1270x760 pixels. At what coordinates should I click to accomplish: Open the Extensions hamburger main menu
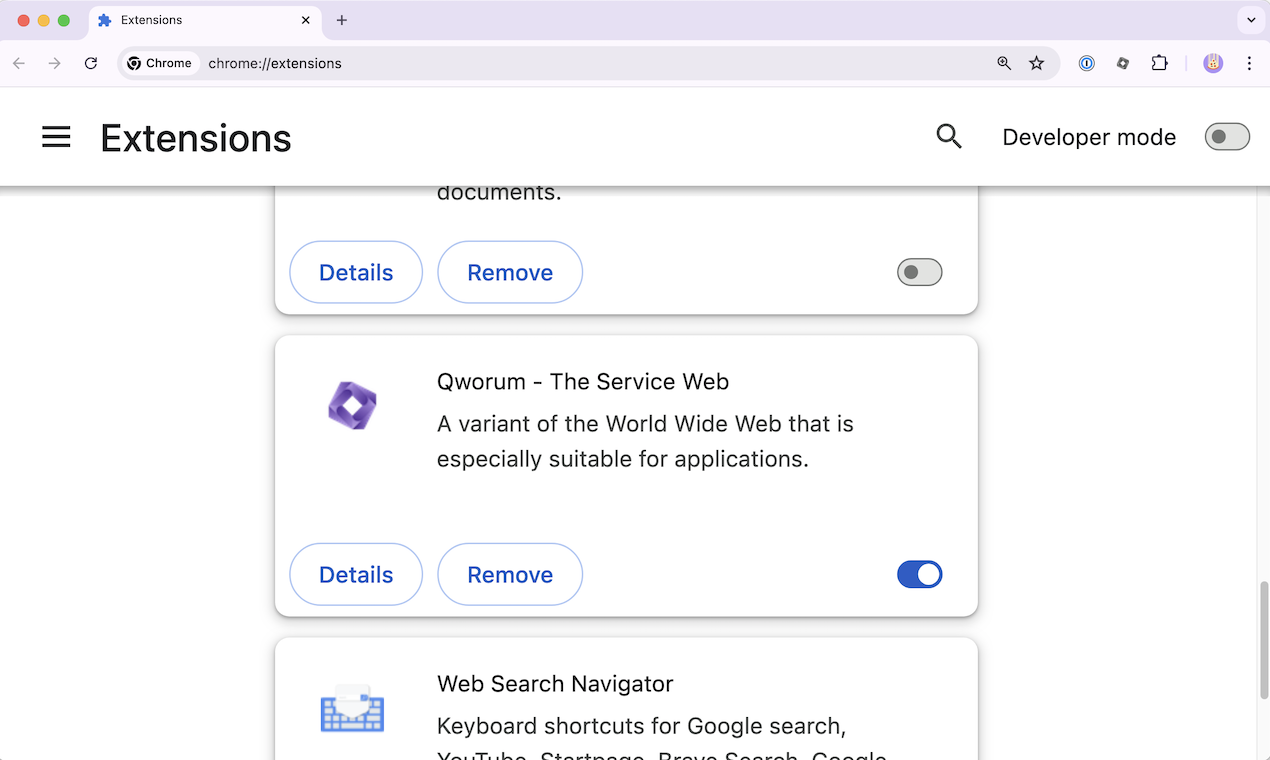click(56, 137)
